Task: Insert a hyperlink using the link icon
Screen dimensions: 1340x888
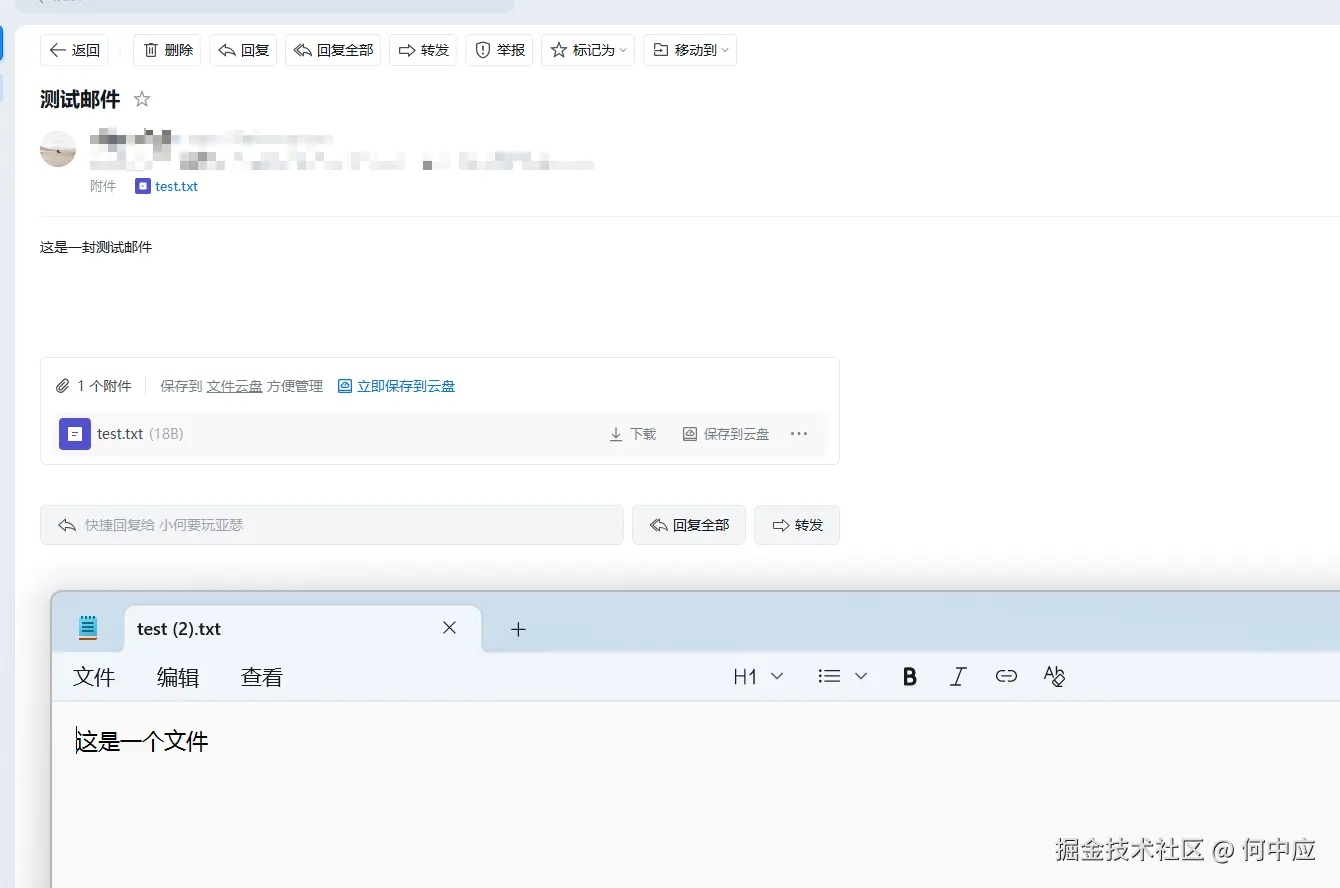Action: pos(1005,676)
